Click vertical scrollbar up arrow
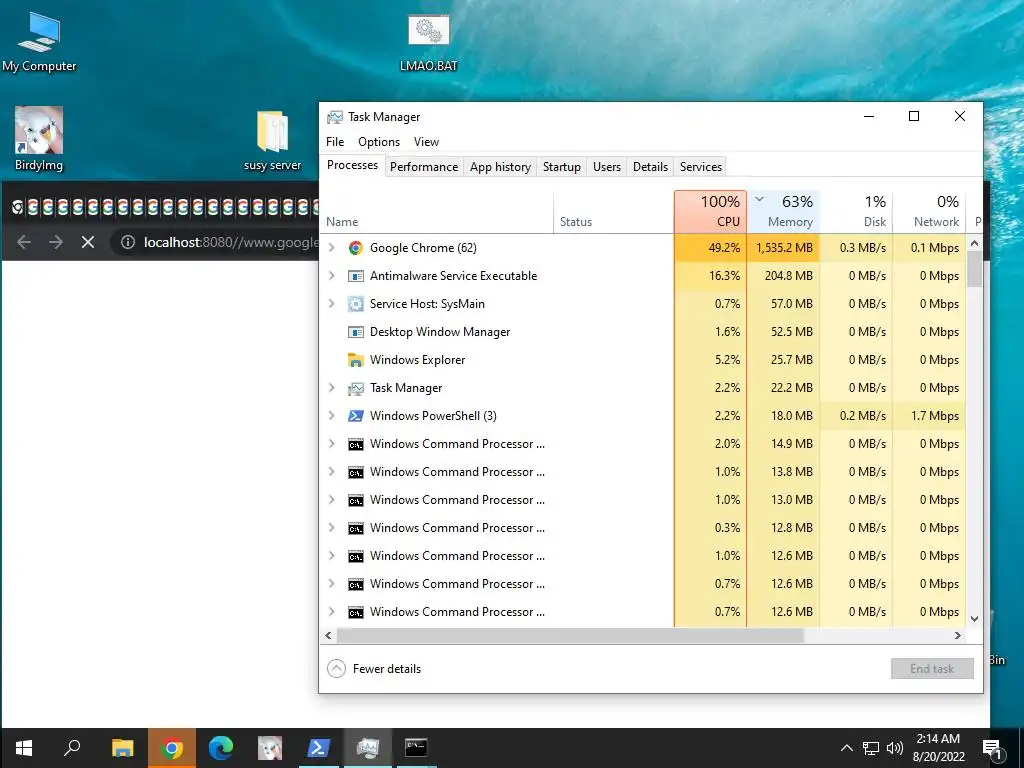 click(974, 243)
